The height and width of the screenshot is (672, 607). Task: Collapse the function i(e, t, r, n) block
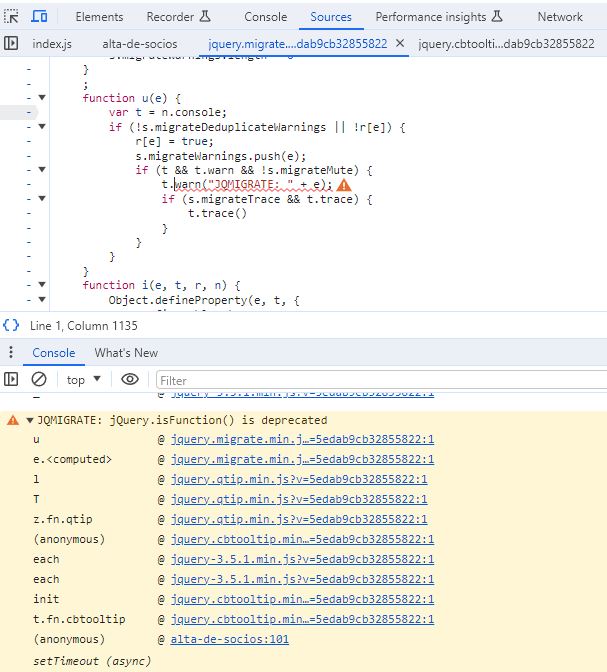[42, 285]
